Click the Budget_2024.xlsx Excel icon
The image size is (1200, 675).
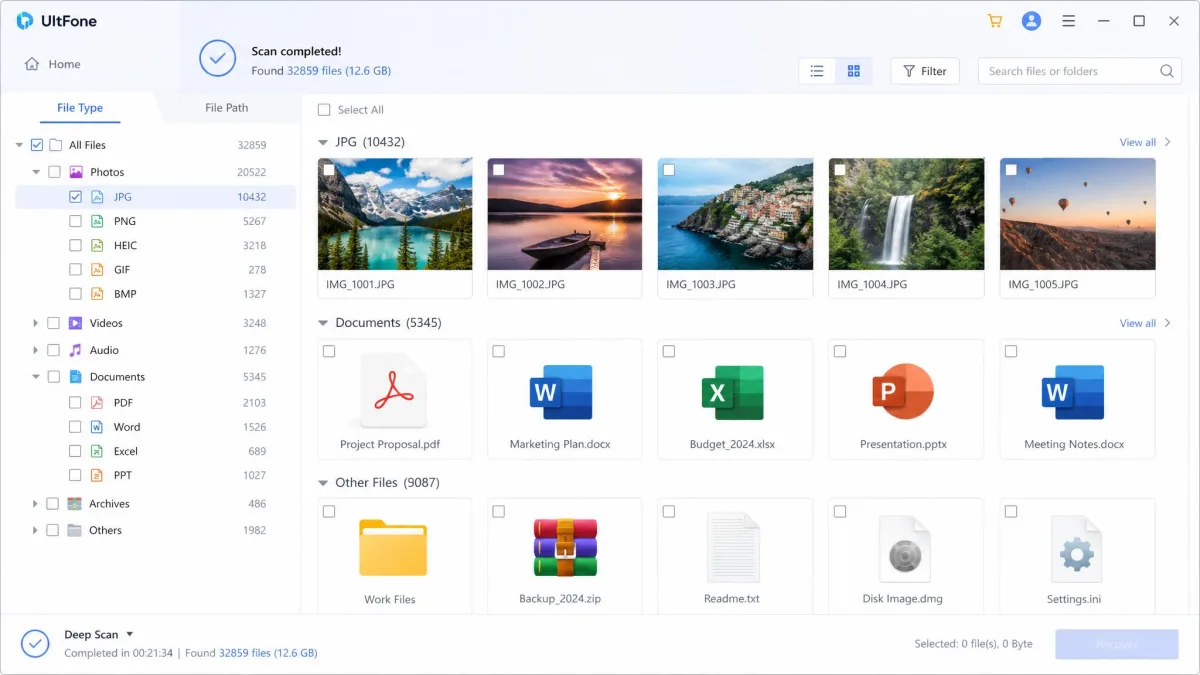pos(732,391)
